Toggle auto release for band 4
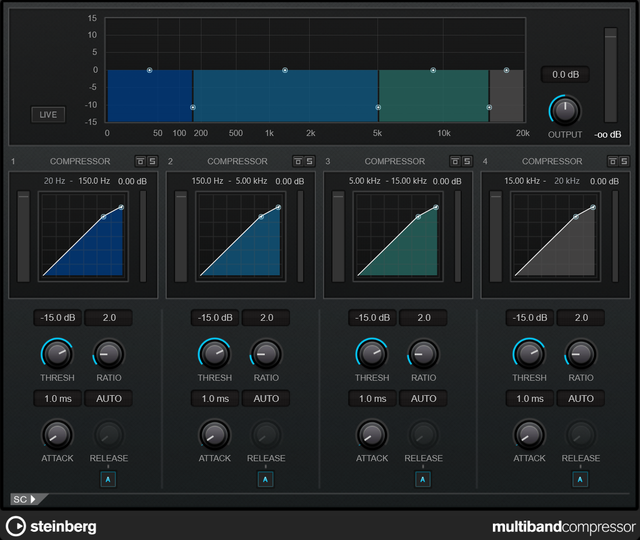Image resolution: width=640 pixels, height=540 pixels. point(580,479)
